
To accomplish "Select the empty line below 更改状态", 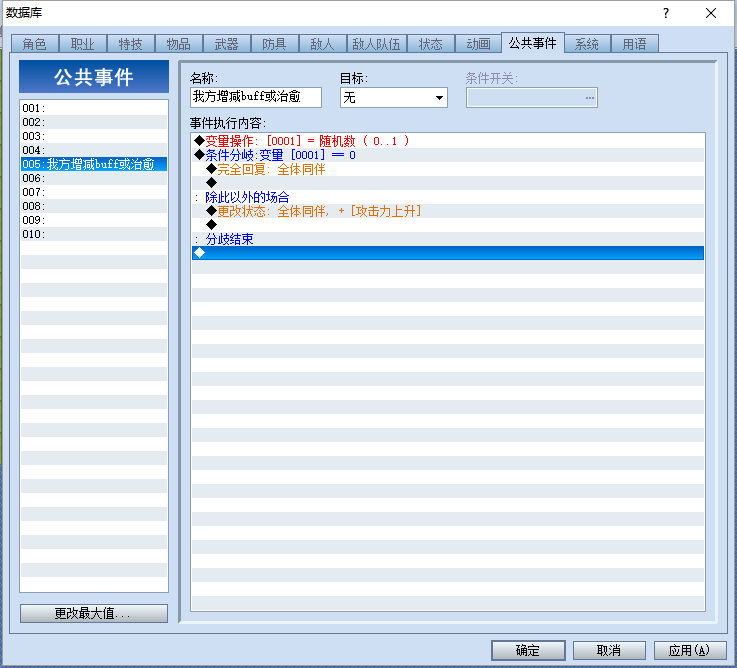I will pyautogui.click(x=447, y=225).
